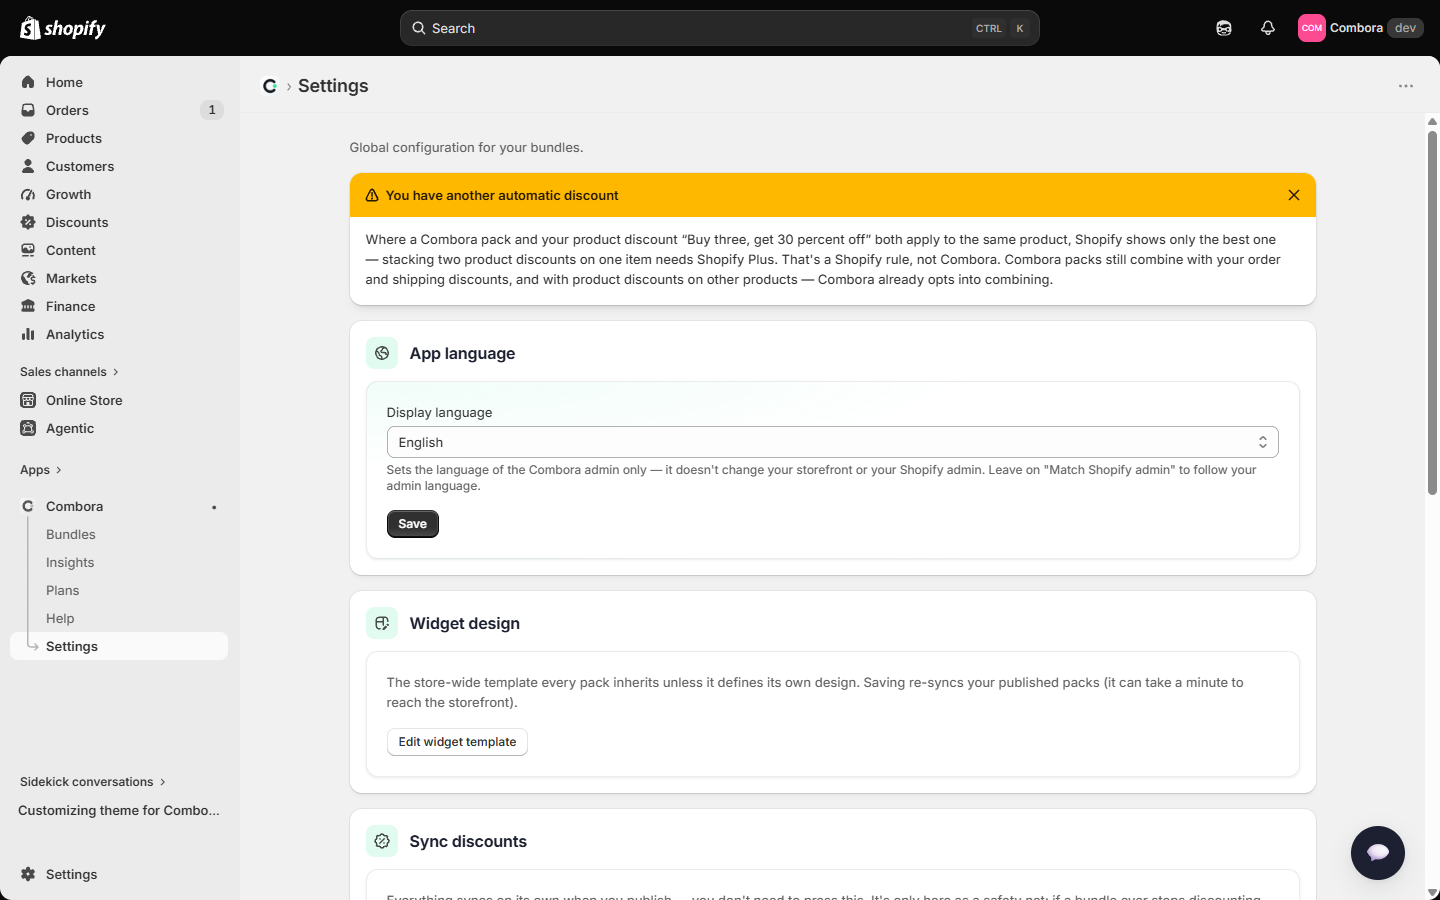This screenshot has height=900, width=1440.
Task: Open the Online Store channel
Action: 119,400
